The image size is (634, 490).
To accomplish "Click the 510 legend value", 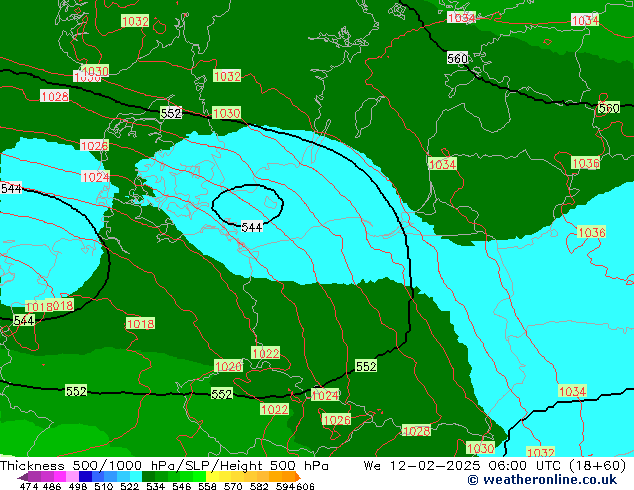I will tap(104, 486).
